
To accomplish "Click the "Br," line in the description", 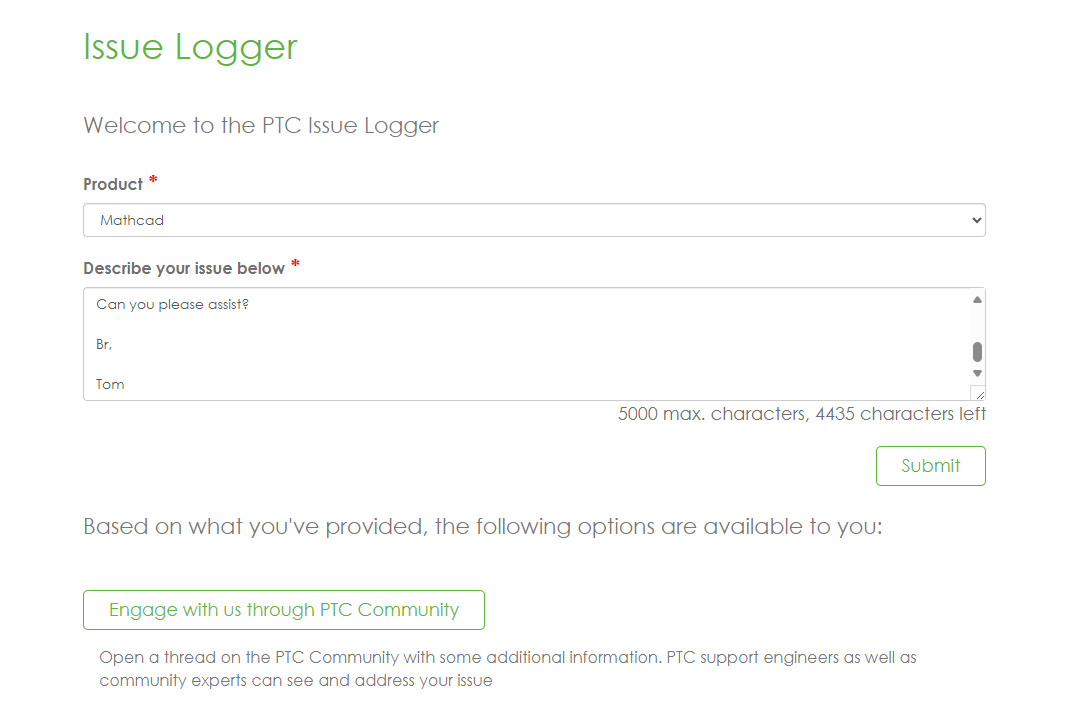I will (105, 345).
